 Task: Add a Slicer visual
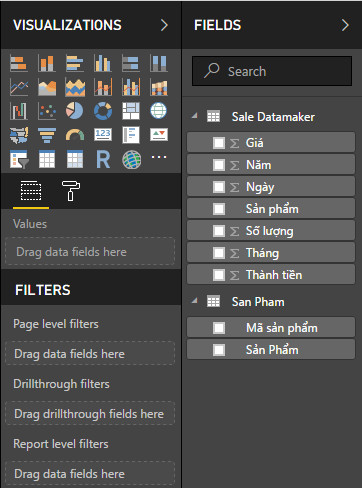(x=19, y=159)
